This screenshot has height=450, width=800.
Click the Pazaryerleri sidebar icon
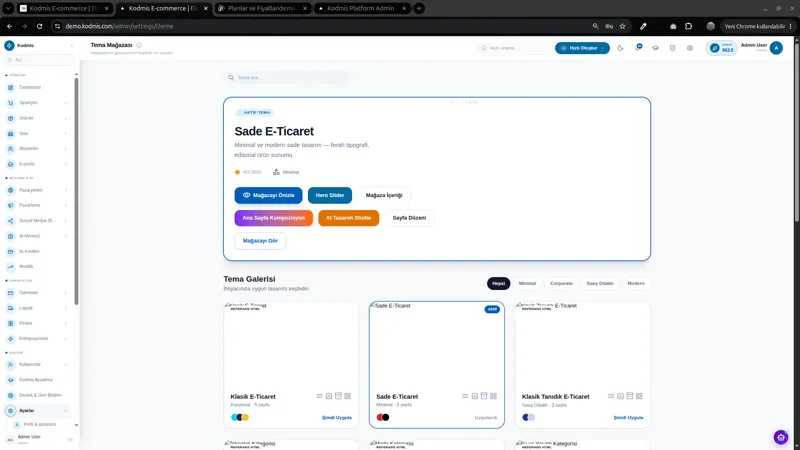pos(11,190)
